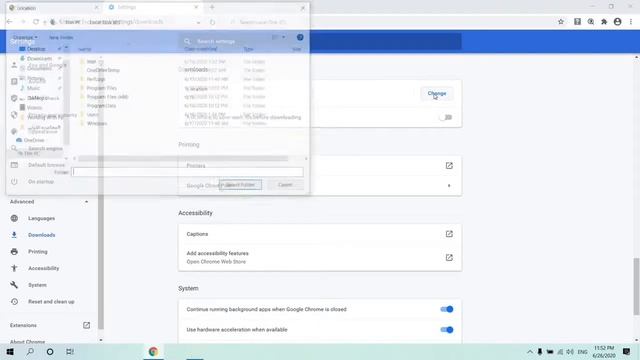Click the Search settings field
Screen dimensions: 640x360
320,41
